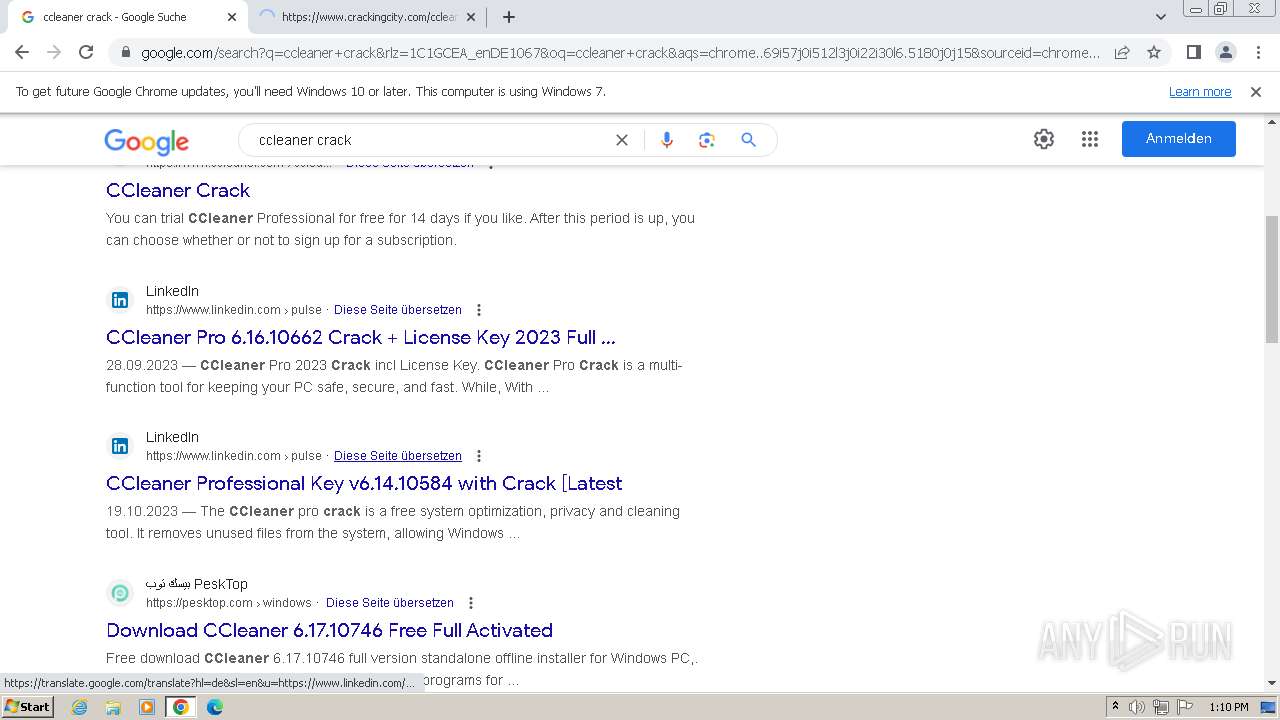
Task: Close the crackingcity.com tab
Action: (471, 17)
